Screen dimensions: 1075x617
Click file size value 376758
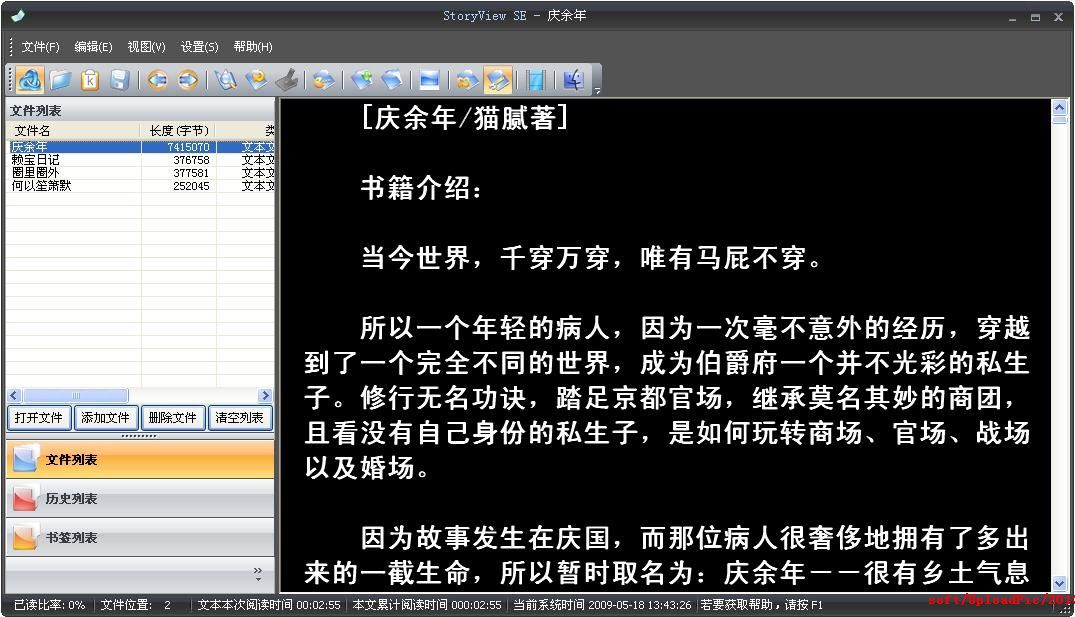tap(191, 160)
